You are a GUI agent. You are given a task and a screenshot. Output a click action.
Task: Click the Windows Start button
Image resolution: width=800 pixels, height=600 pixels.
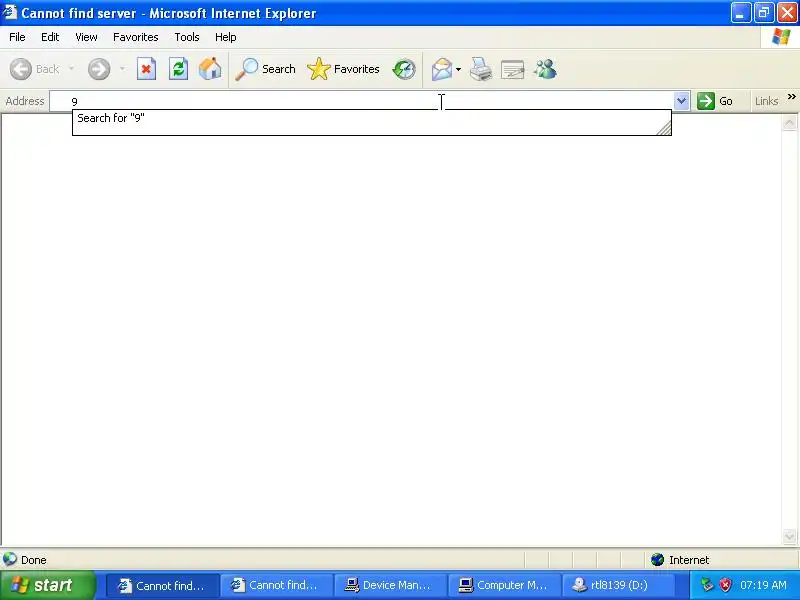click(48, 585)
